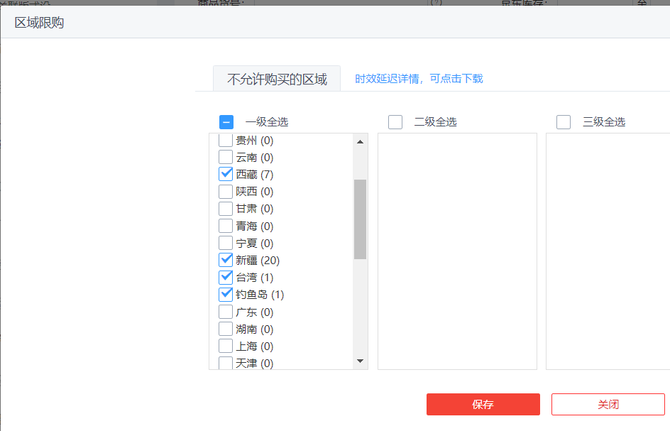Uncheck the 西藏 (7) checkbox
Image resolution: width=670 pixels, height=431 pixels.
tap(226, 174)
